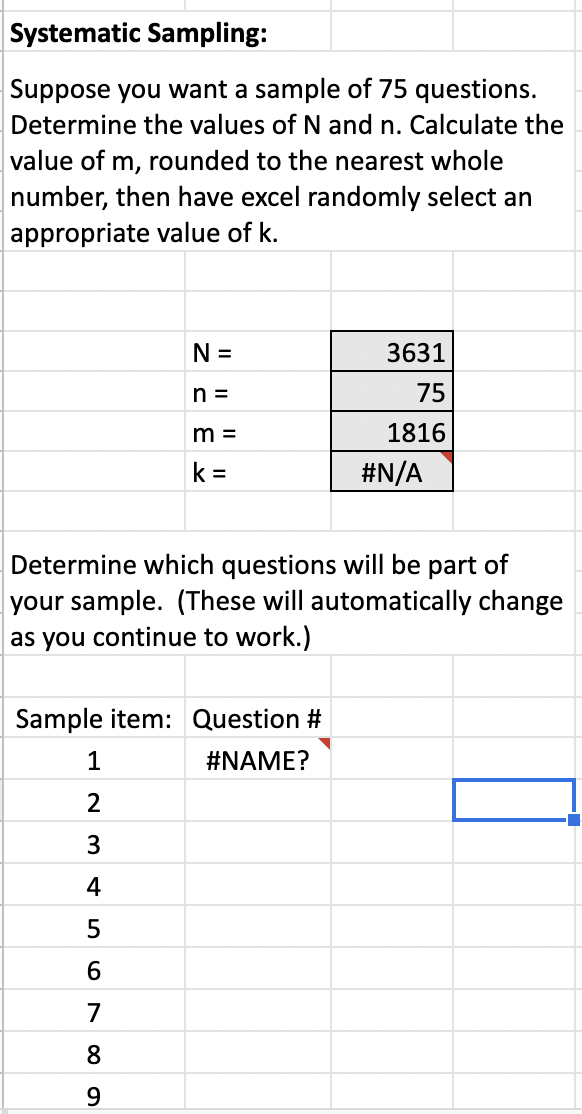Select the cell containing 75
The image size is (582, 1114).
tap(392, 391)
